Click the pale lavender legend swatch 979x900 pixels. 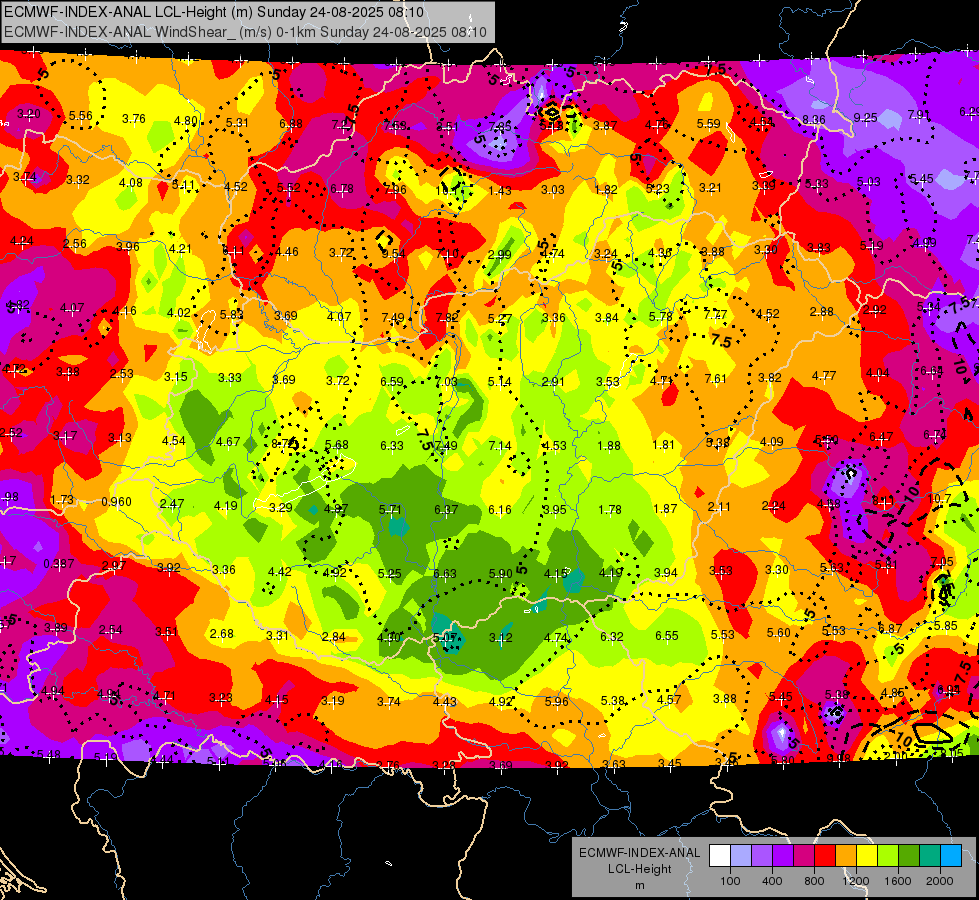(x=740, y=856)
